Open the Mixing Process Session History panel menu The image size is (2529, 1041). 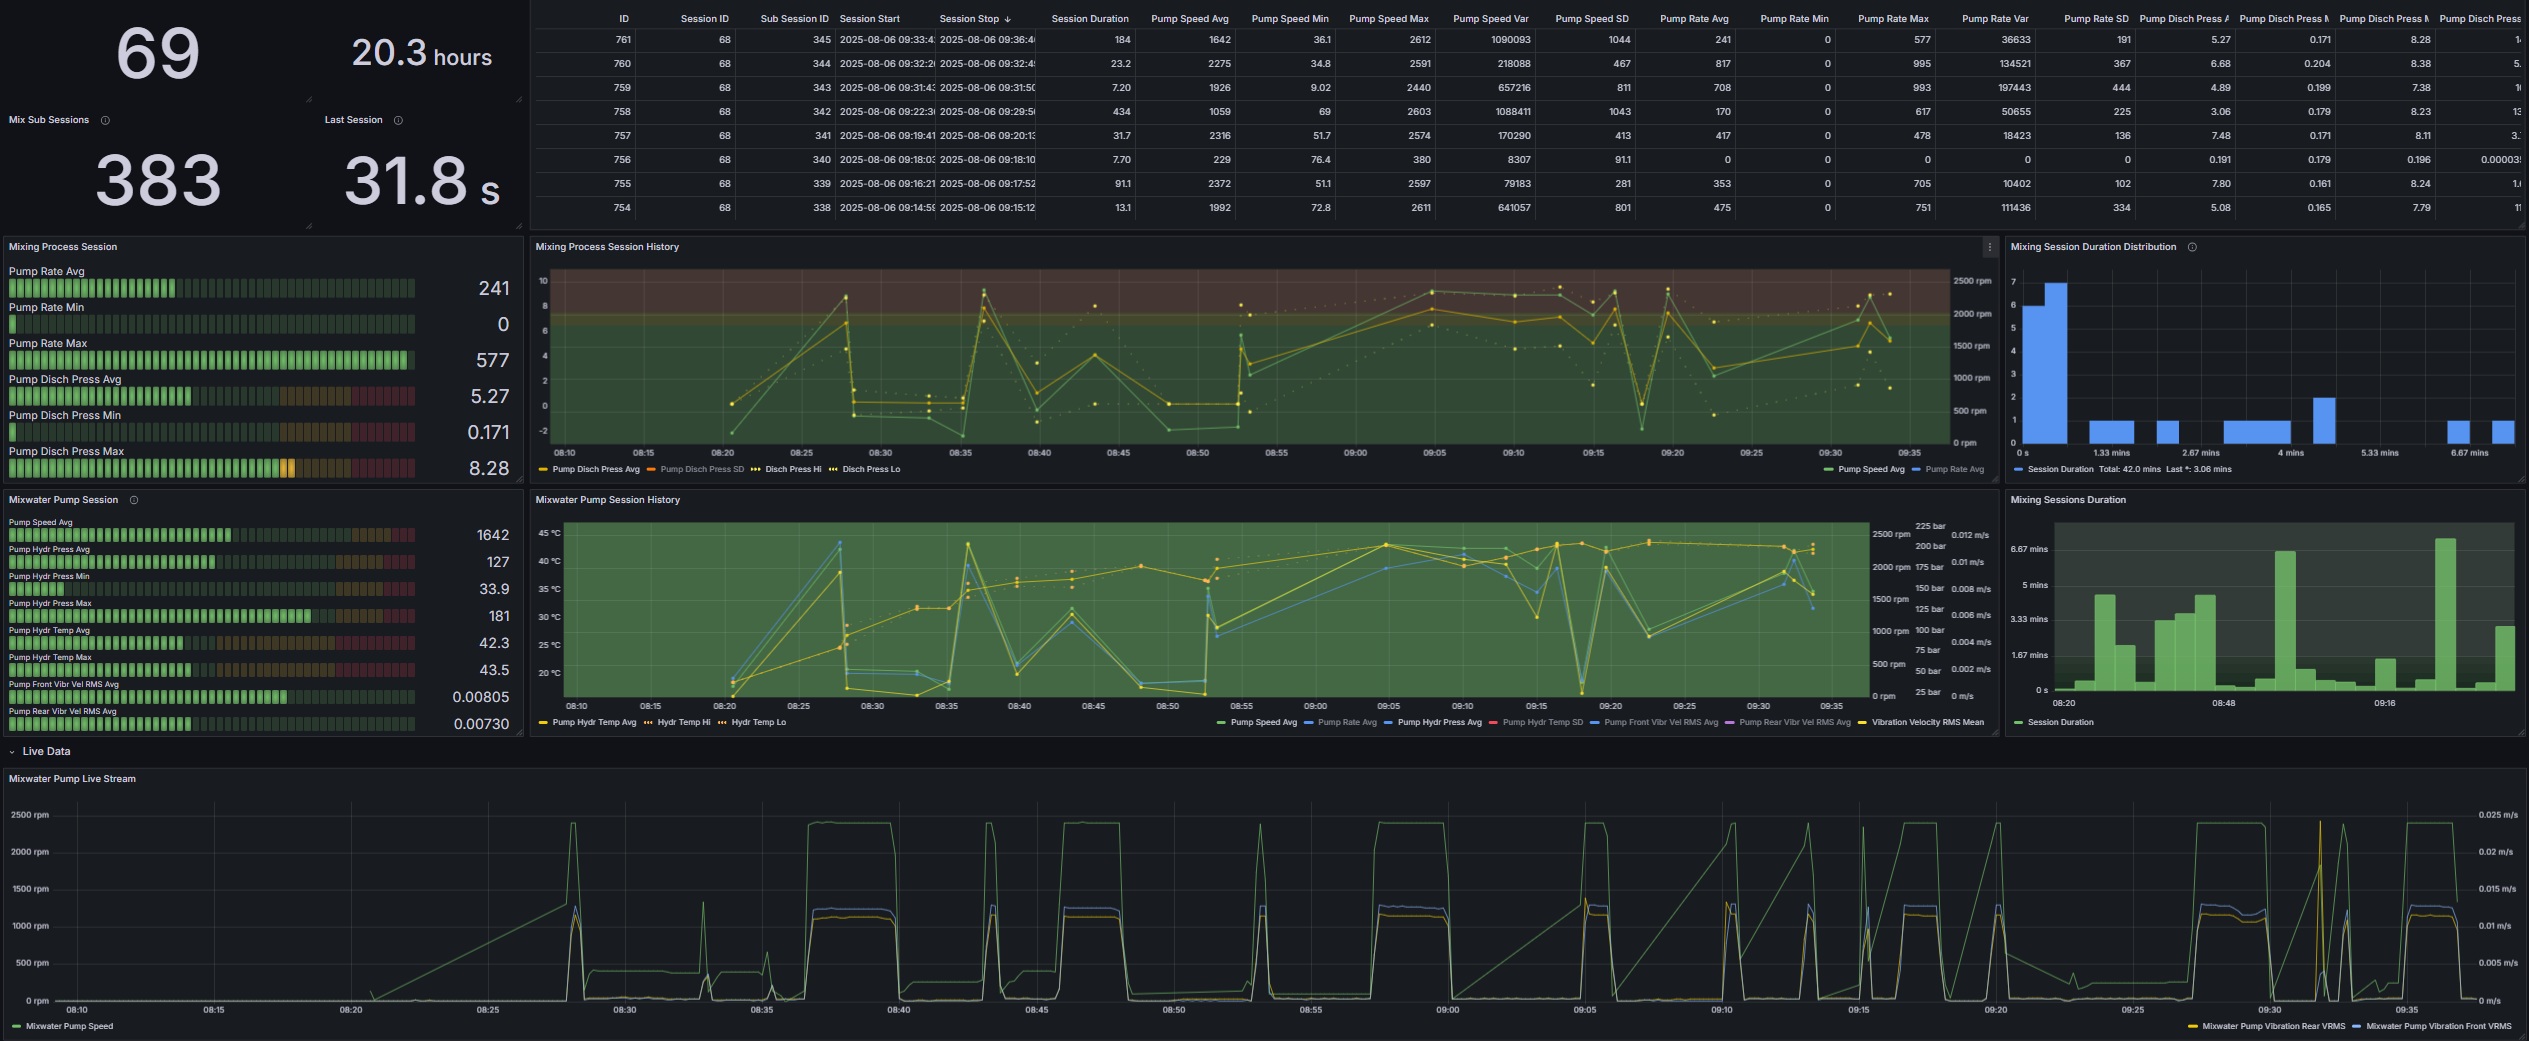[x=1989, y=247]
